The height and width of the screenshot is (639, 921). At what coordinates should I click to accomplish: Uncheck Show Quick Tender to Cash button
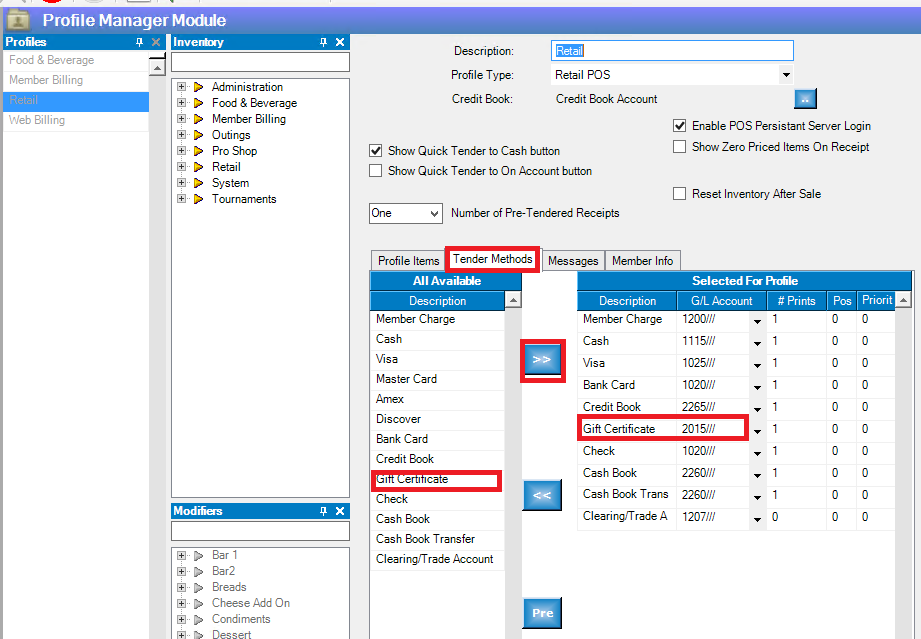pos(376,151)
